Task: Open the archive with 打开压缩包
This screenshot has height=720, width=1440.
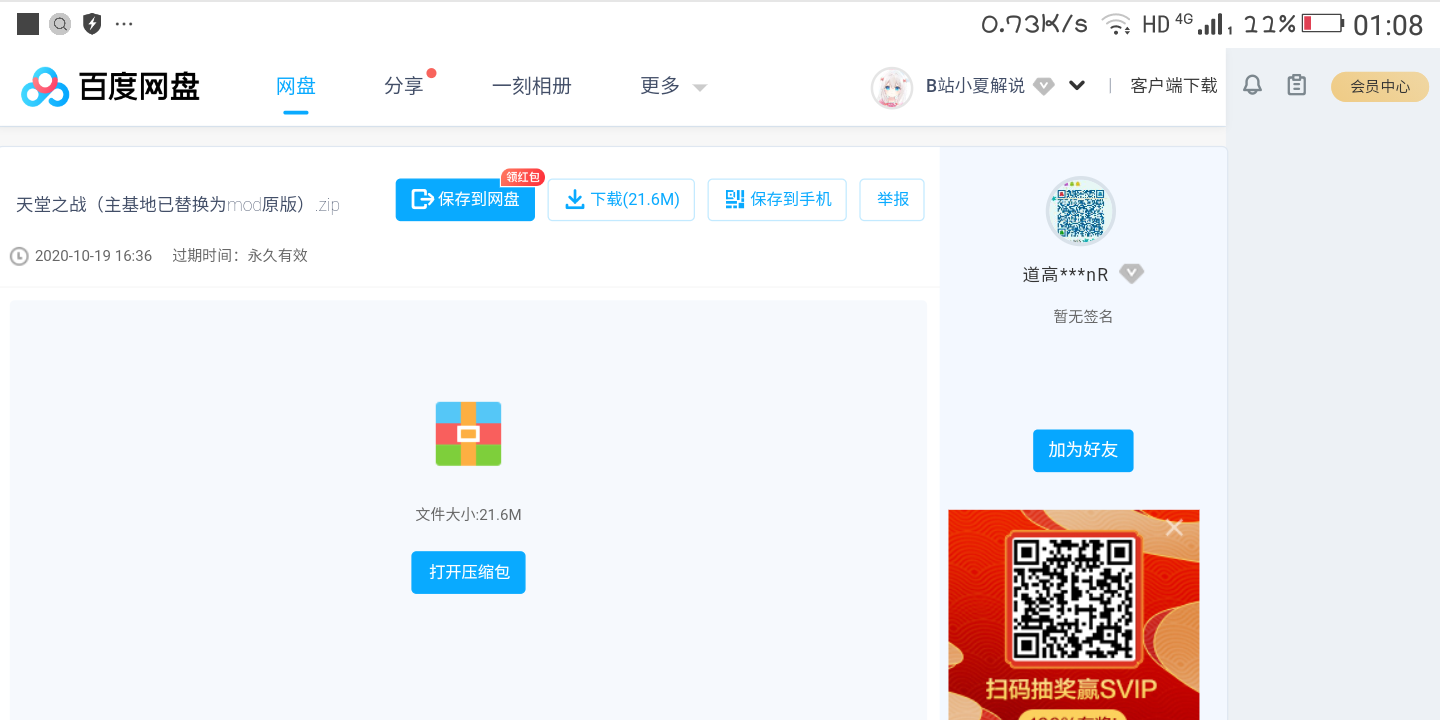Action: click(x=468, y=572)
